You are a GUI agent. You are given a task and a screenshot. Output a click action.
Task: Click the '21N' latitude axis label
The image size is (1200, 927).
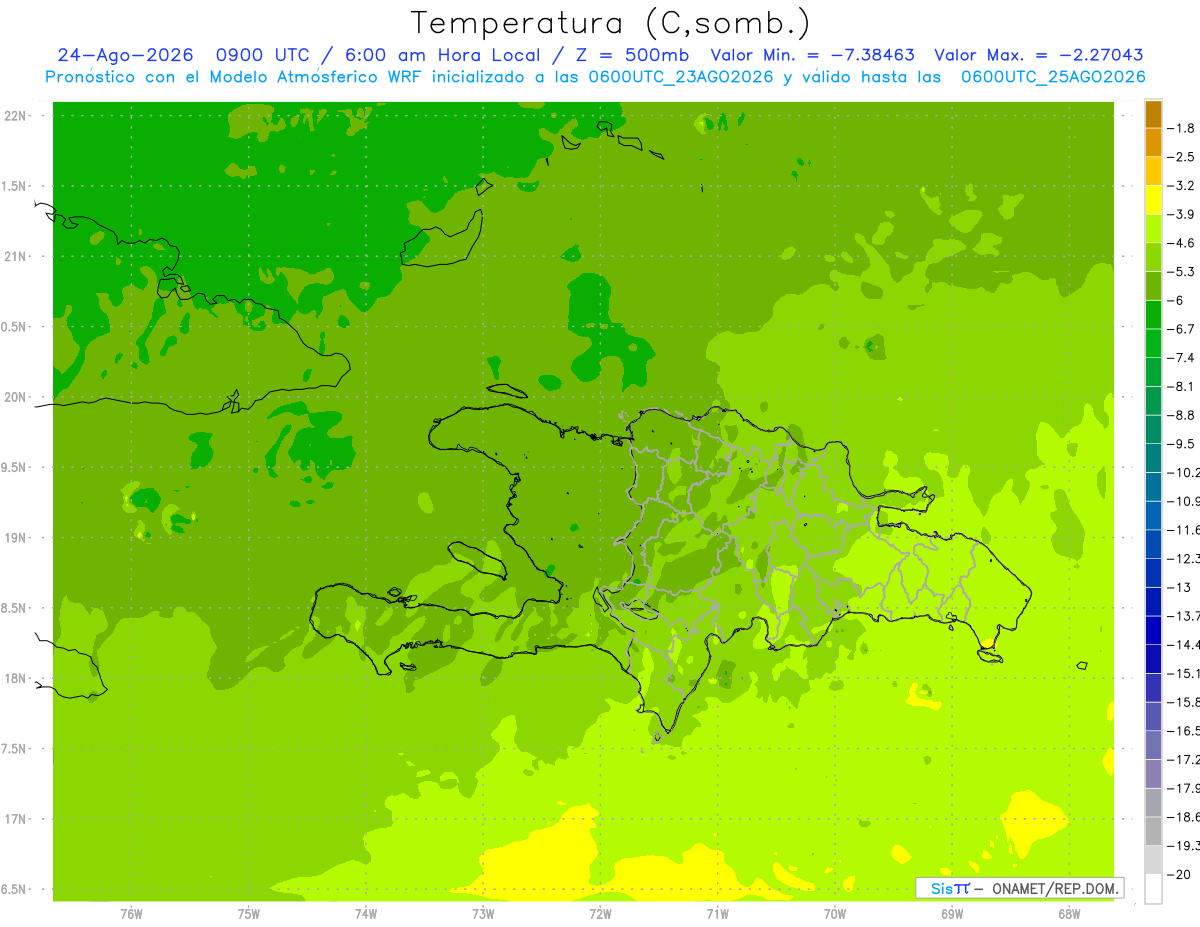(x=17, y=256)
